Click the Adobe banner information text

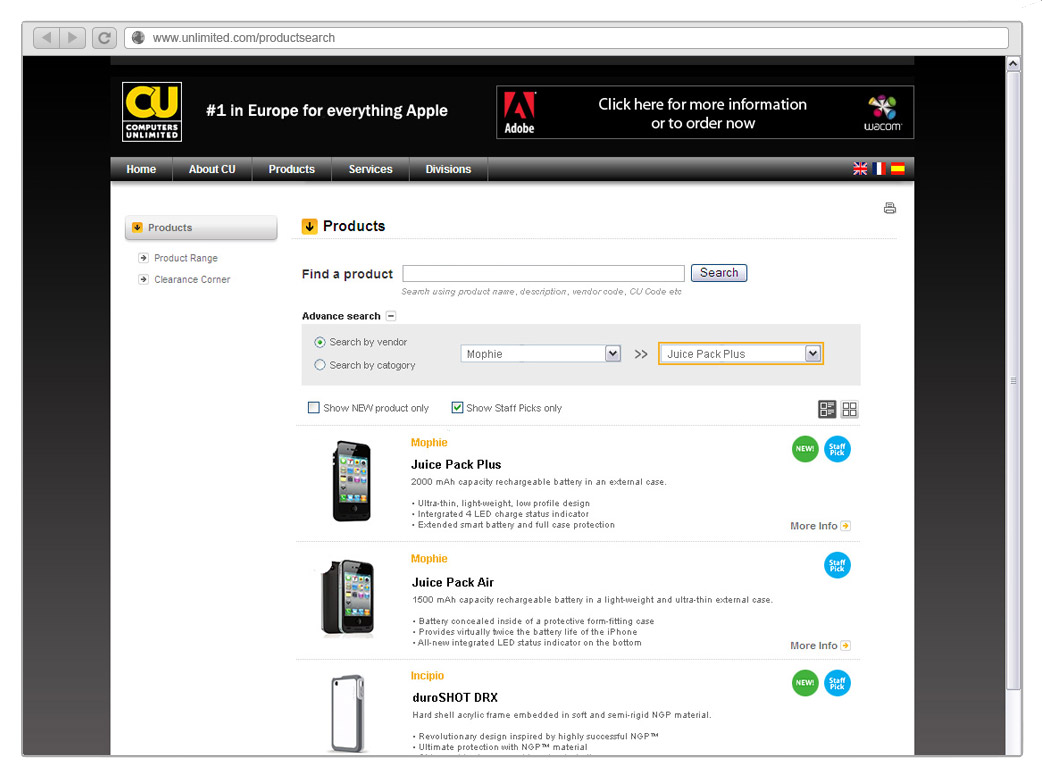[702, 113]
